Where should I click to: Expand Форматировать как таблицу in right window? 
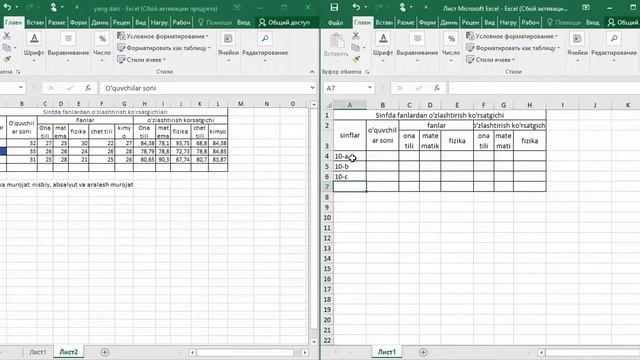[x=513, y=48]
